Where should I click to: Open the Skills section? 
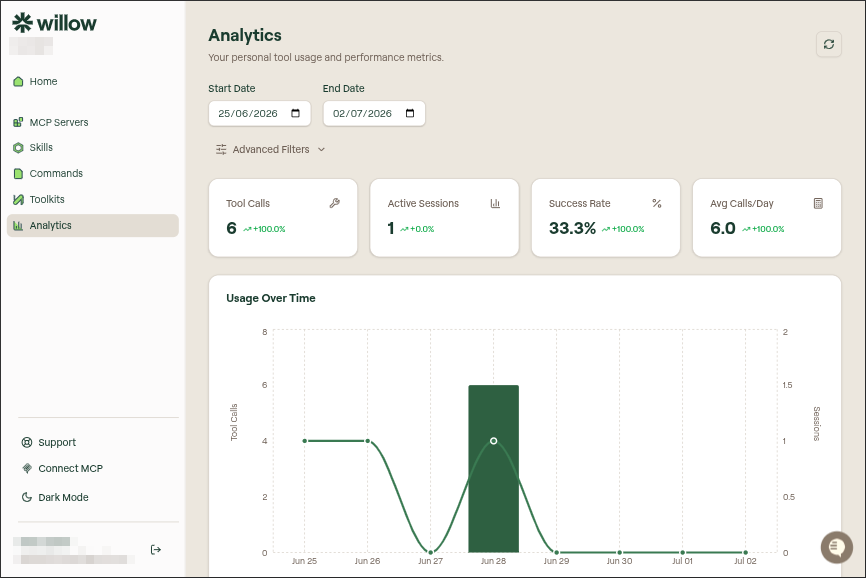[x=92, y=147]
